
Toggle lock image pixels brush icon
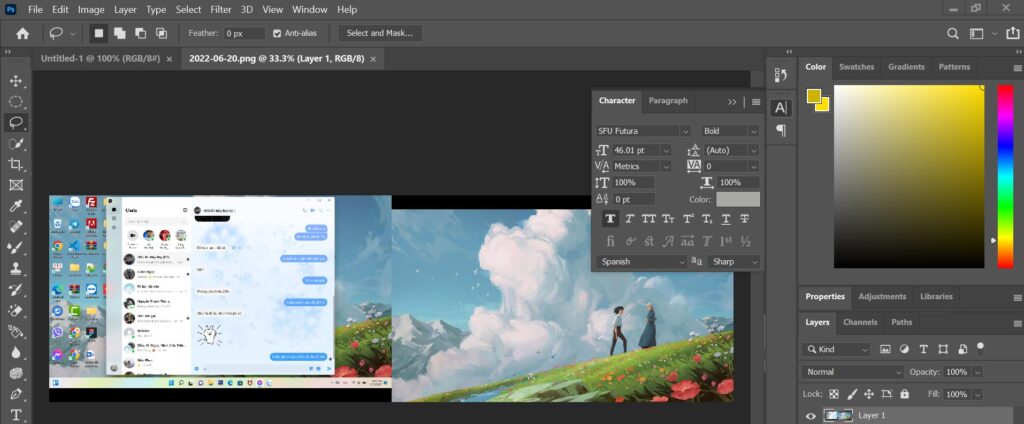click(x=852, y=394)
